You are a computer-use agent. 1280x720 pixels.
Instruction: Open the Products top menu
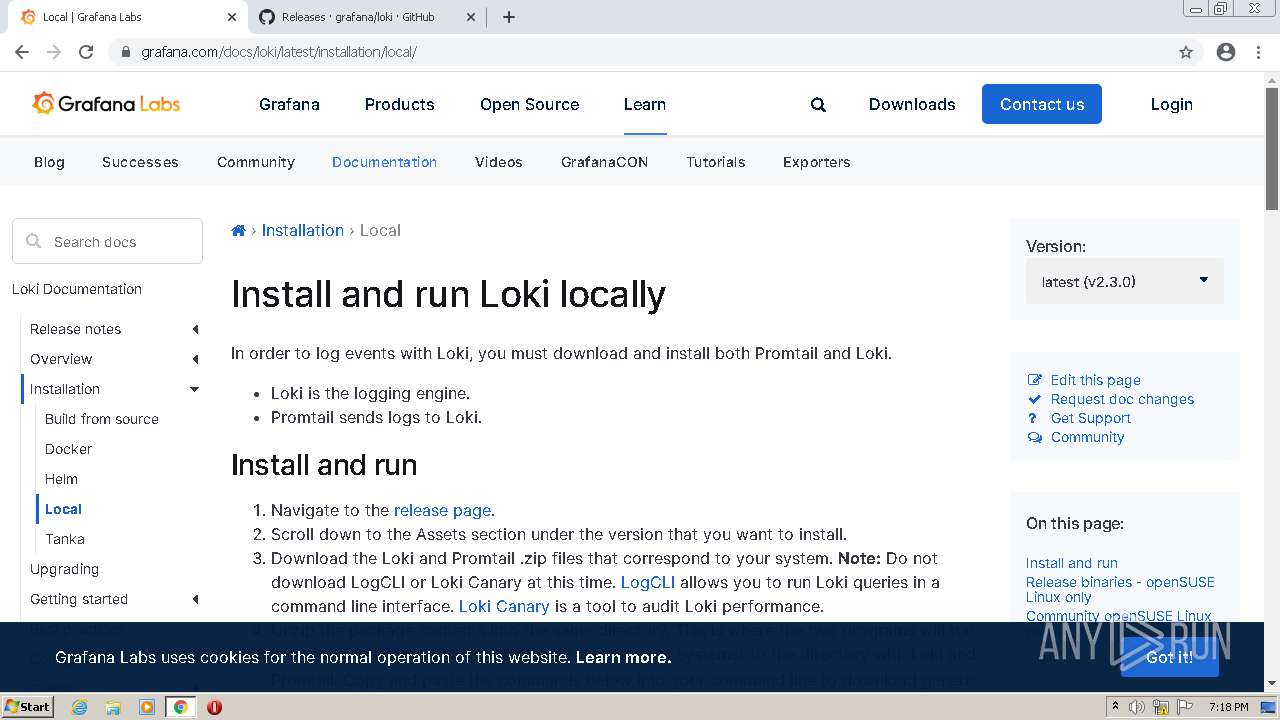click(399, 104)
